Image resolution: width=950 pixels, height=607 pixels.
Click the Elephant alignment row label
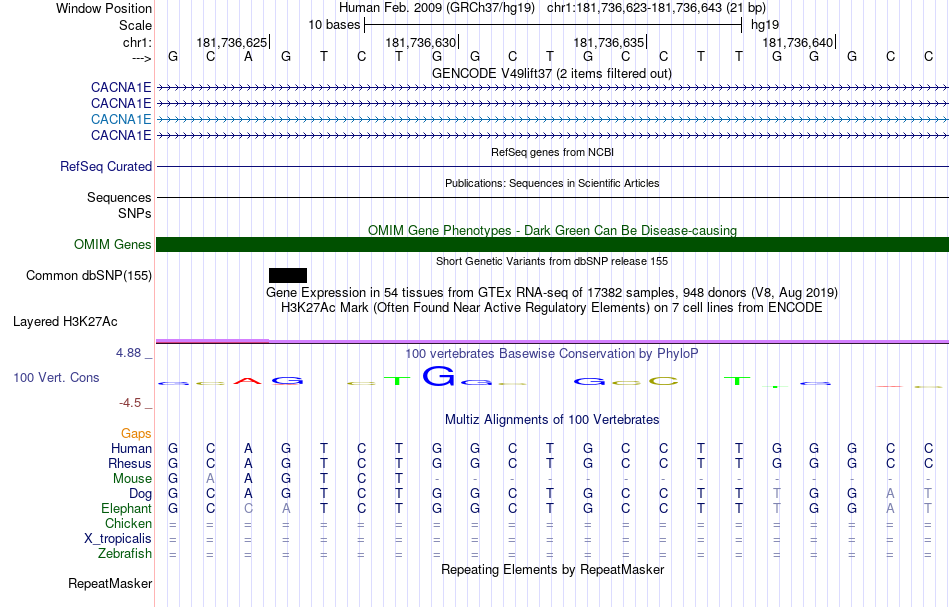127,508
